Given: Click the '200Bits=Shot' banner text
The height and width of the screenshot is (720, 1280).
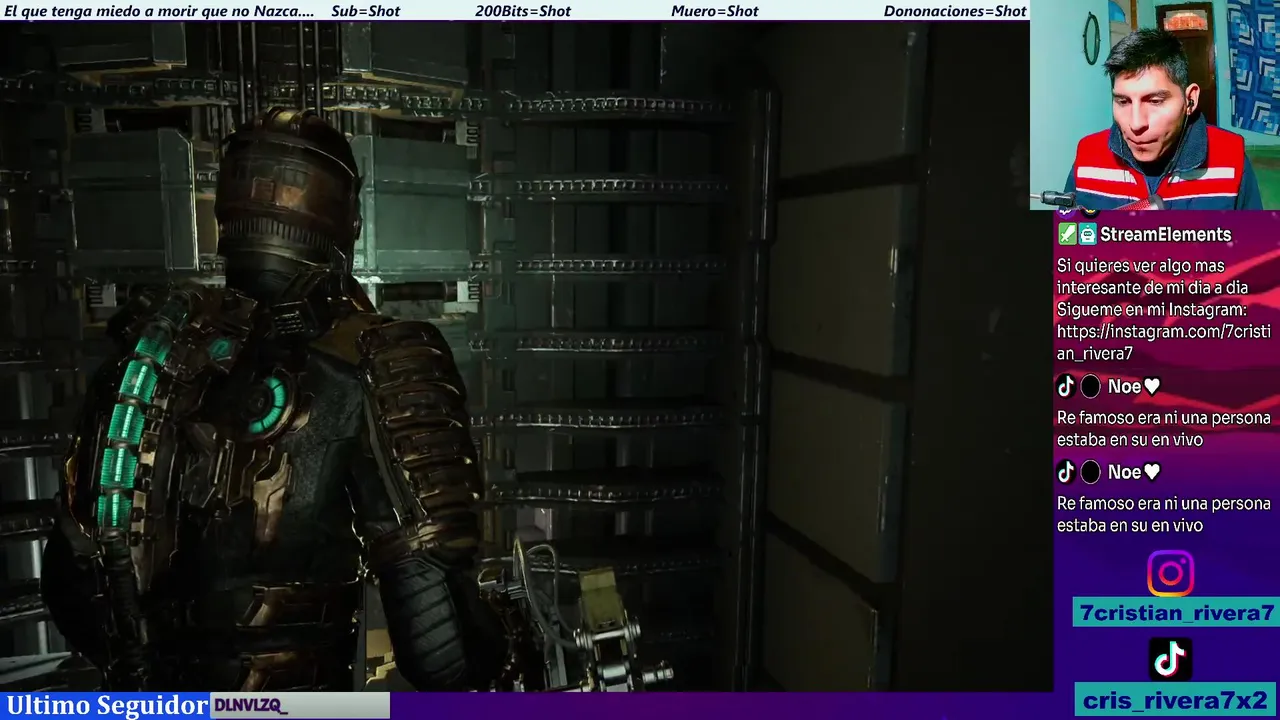Looking at the screenshot, I should coord(523,11).
